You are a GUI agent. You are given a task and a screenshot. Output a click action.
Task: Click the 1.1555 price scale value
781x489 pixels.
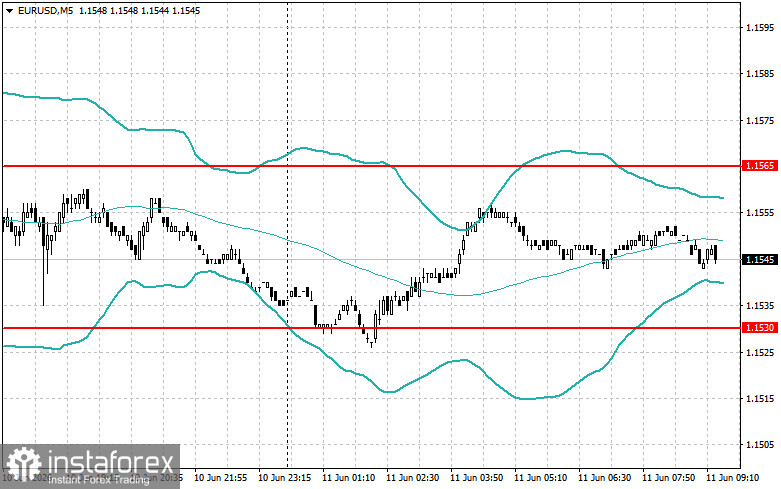click(760, 213)
